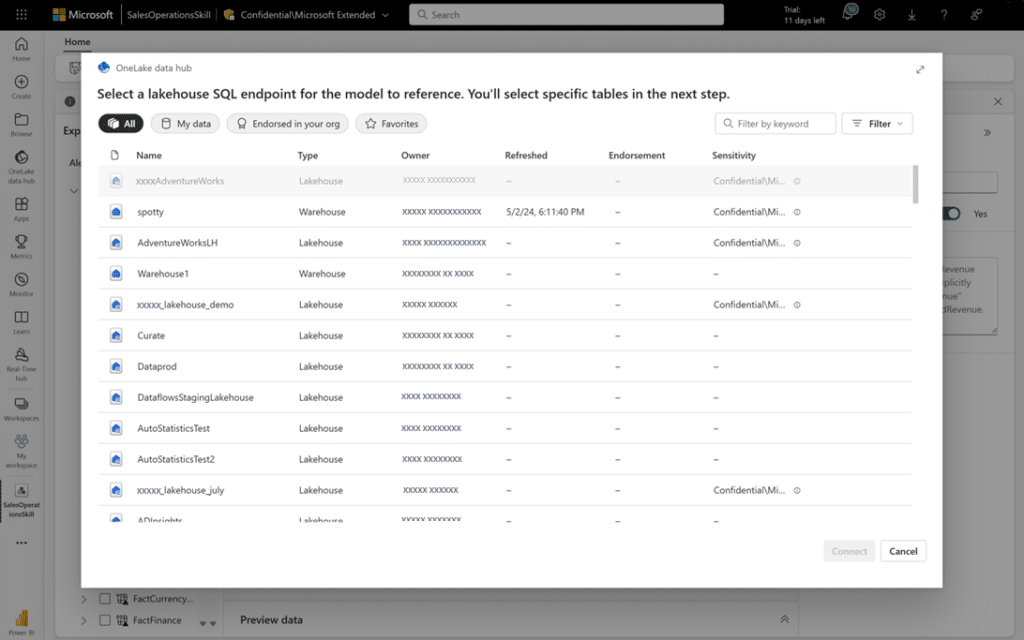
Task: Open the sensitivity label dropdown chevron
Action: 385,15
